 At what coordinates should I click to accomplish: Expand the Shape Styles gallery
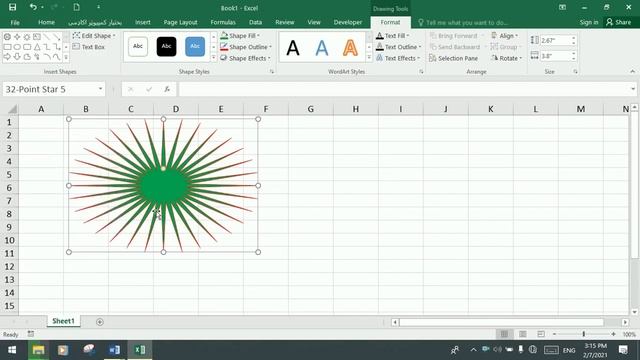coord(213,58)
